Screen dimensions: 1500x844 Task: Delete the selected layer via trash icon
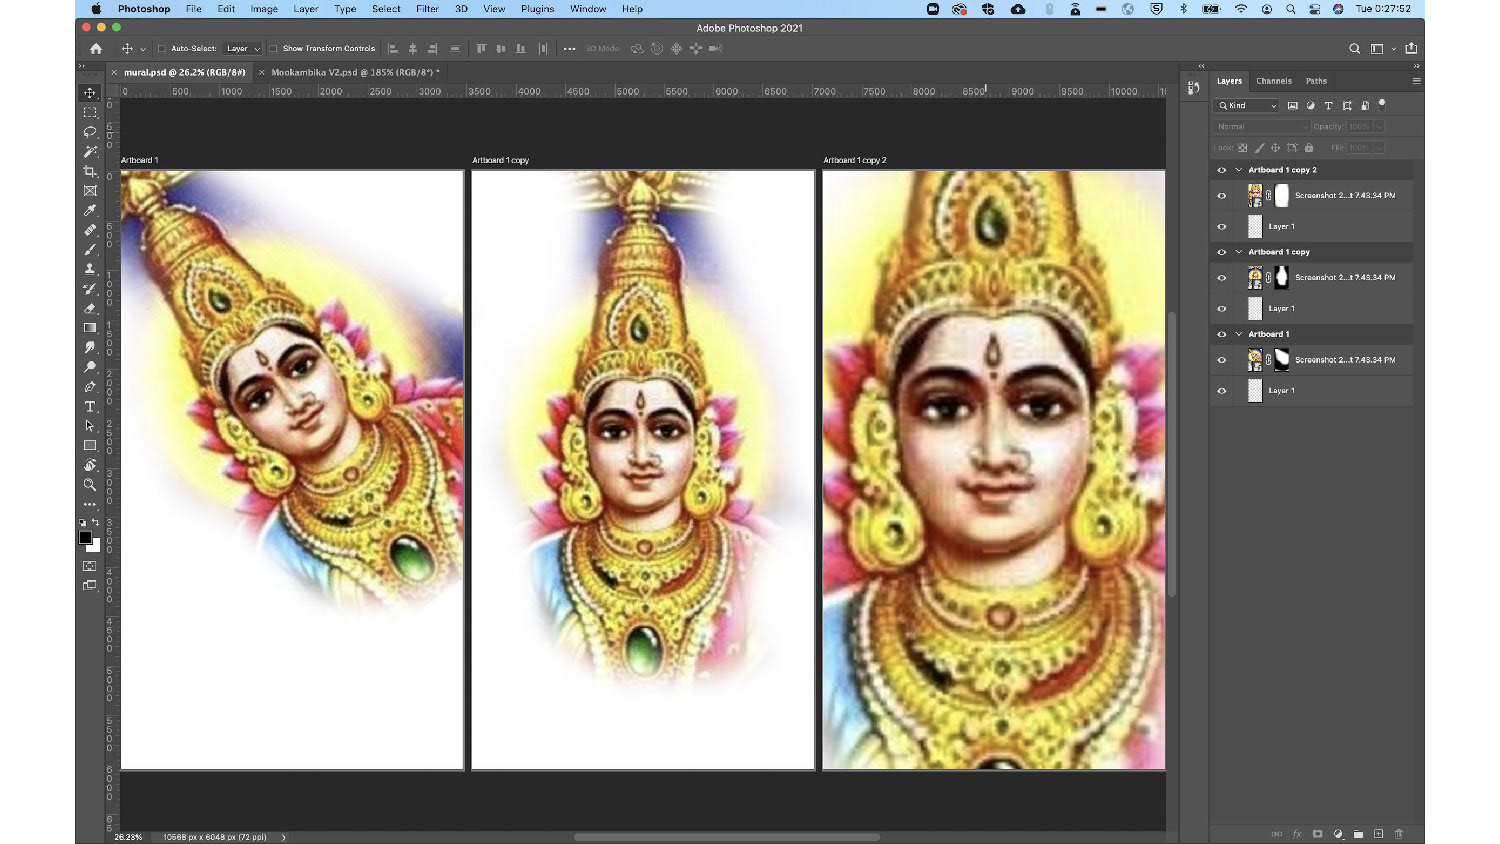pos(1399,834)
